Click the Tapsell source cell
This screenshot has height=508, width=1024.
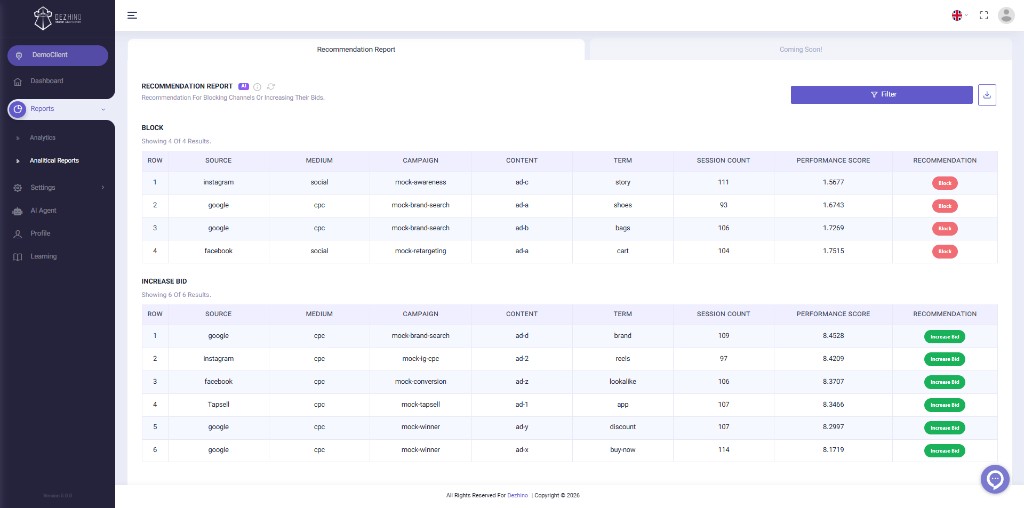tap(218, 404)
